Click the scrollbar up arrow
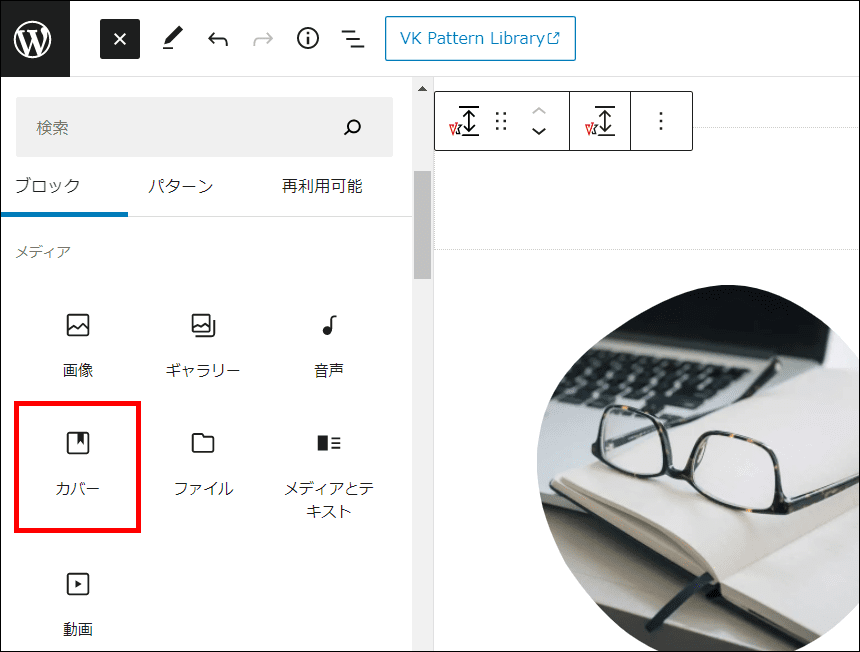This screenshot has width=860, height=652. click(422, 88)
